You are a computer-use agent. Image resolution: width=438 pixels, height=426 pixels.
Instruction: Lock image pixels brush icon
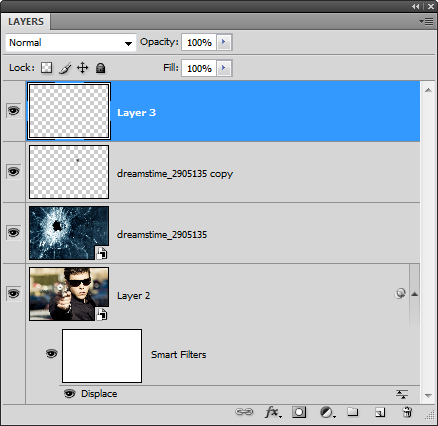point(65,68)
